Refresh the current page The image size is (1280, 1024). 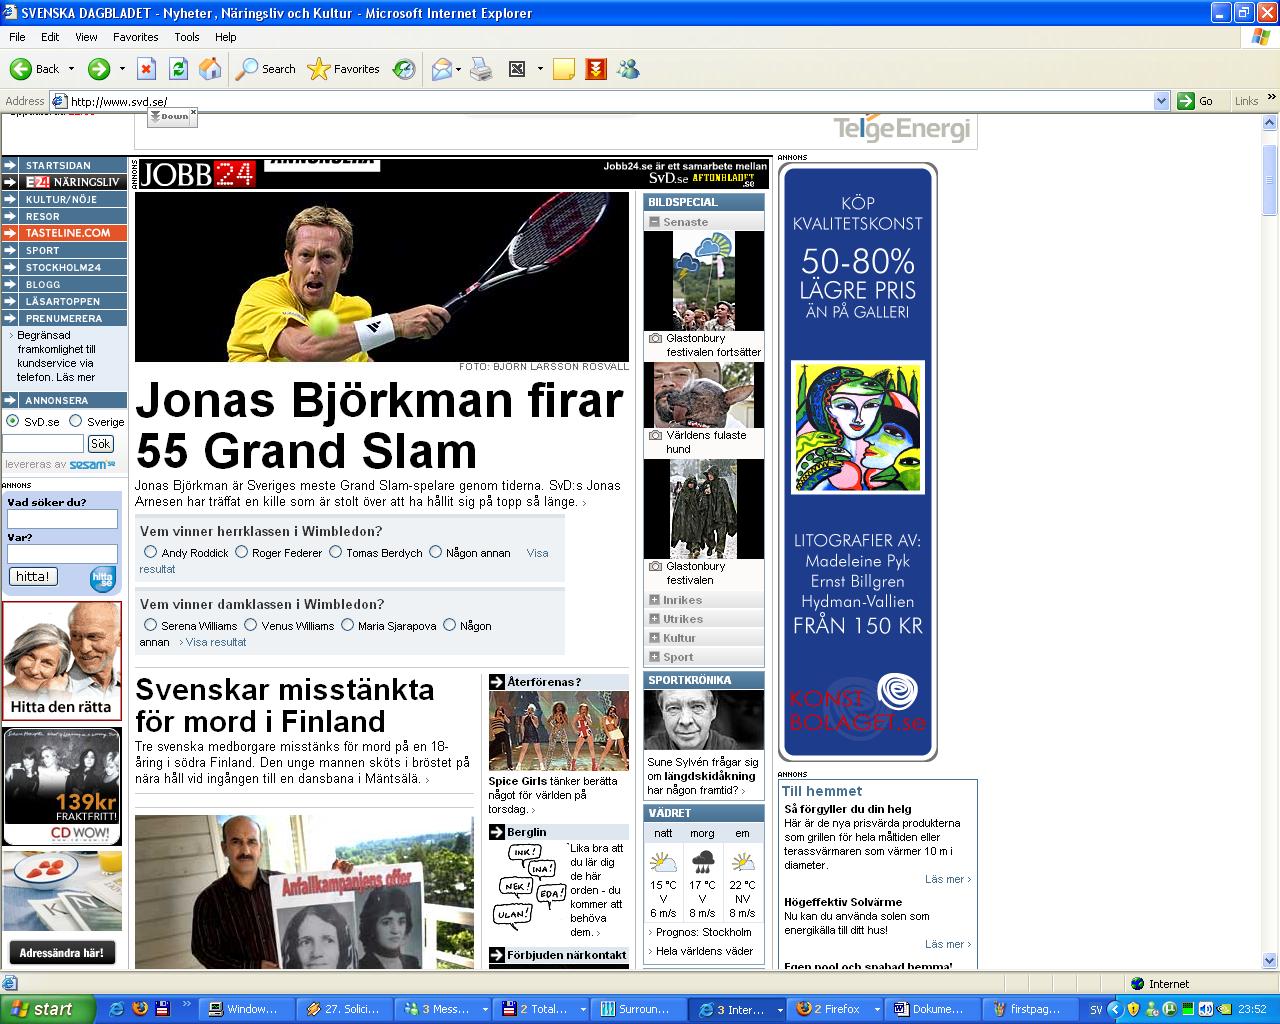pos(178,69)
